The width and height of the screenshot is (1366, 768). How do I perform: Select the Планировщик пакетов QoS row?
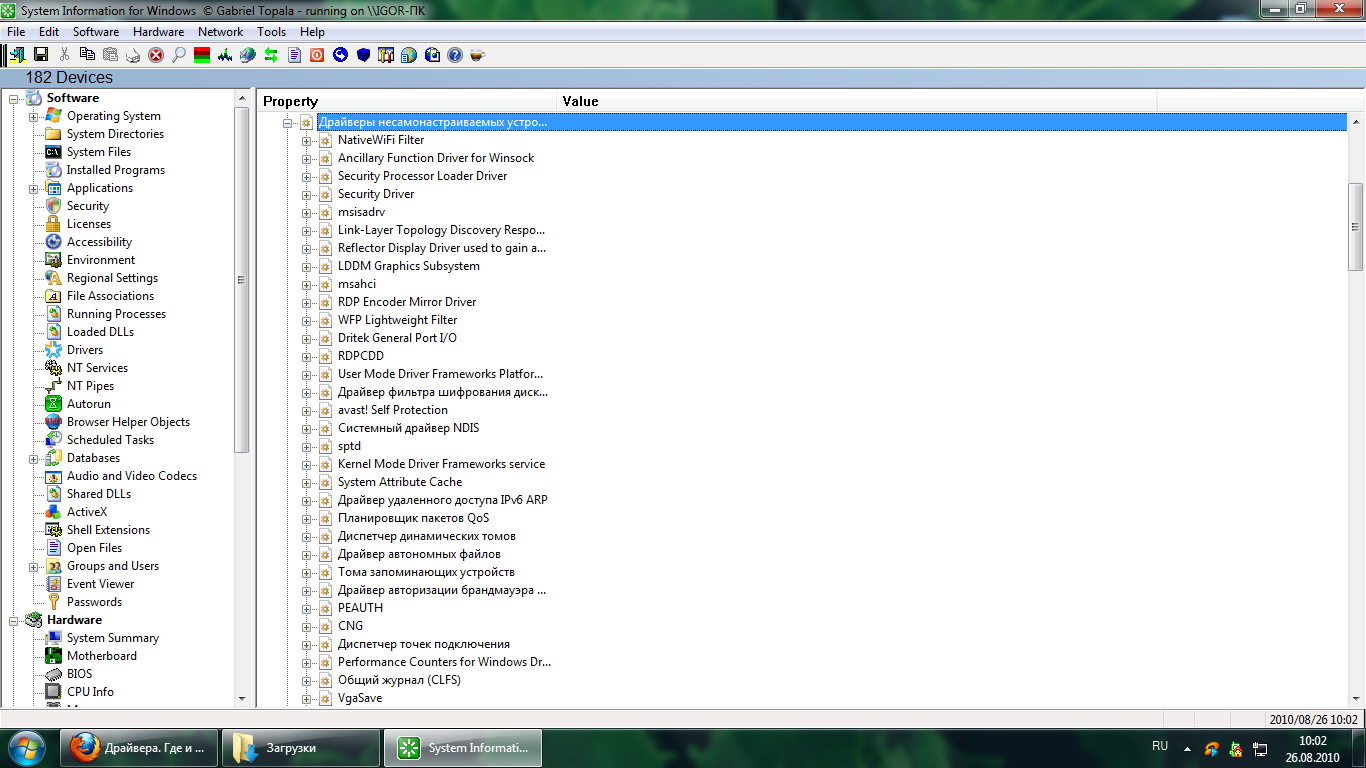tap(414, 518)
